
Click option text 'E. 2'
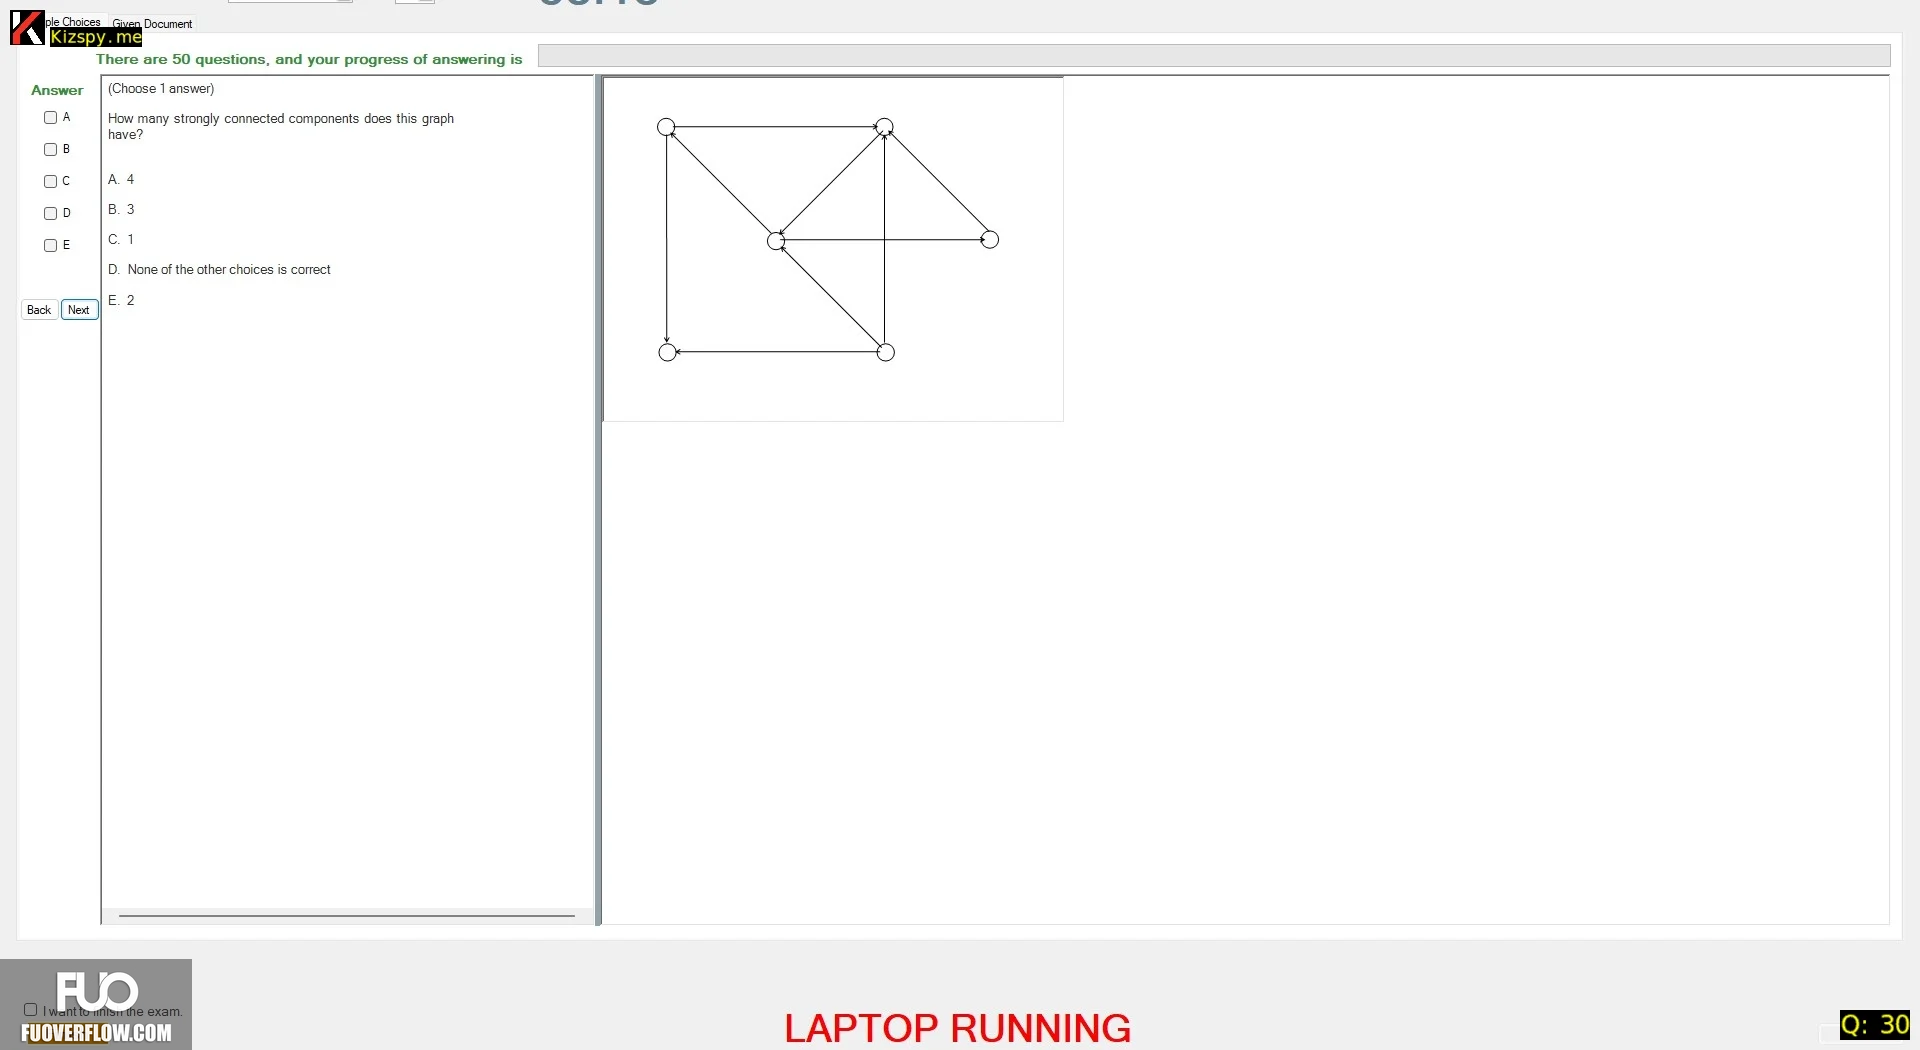(x=121, y=300)
